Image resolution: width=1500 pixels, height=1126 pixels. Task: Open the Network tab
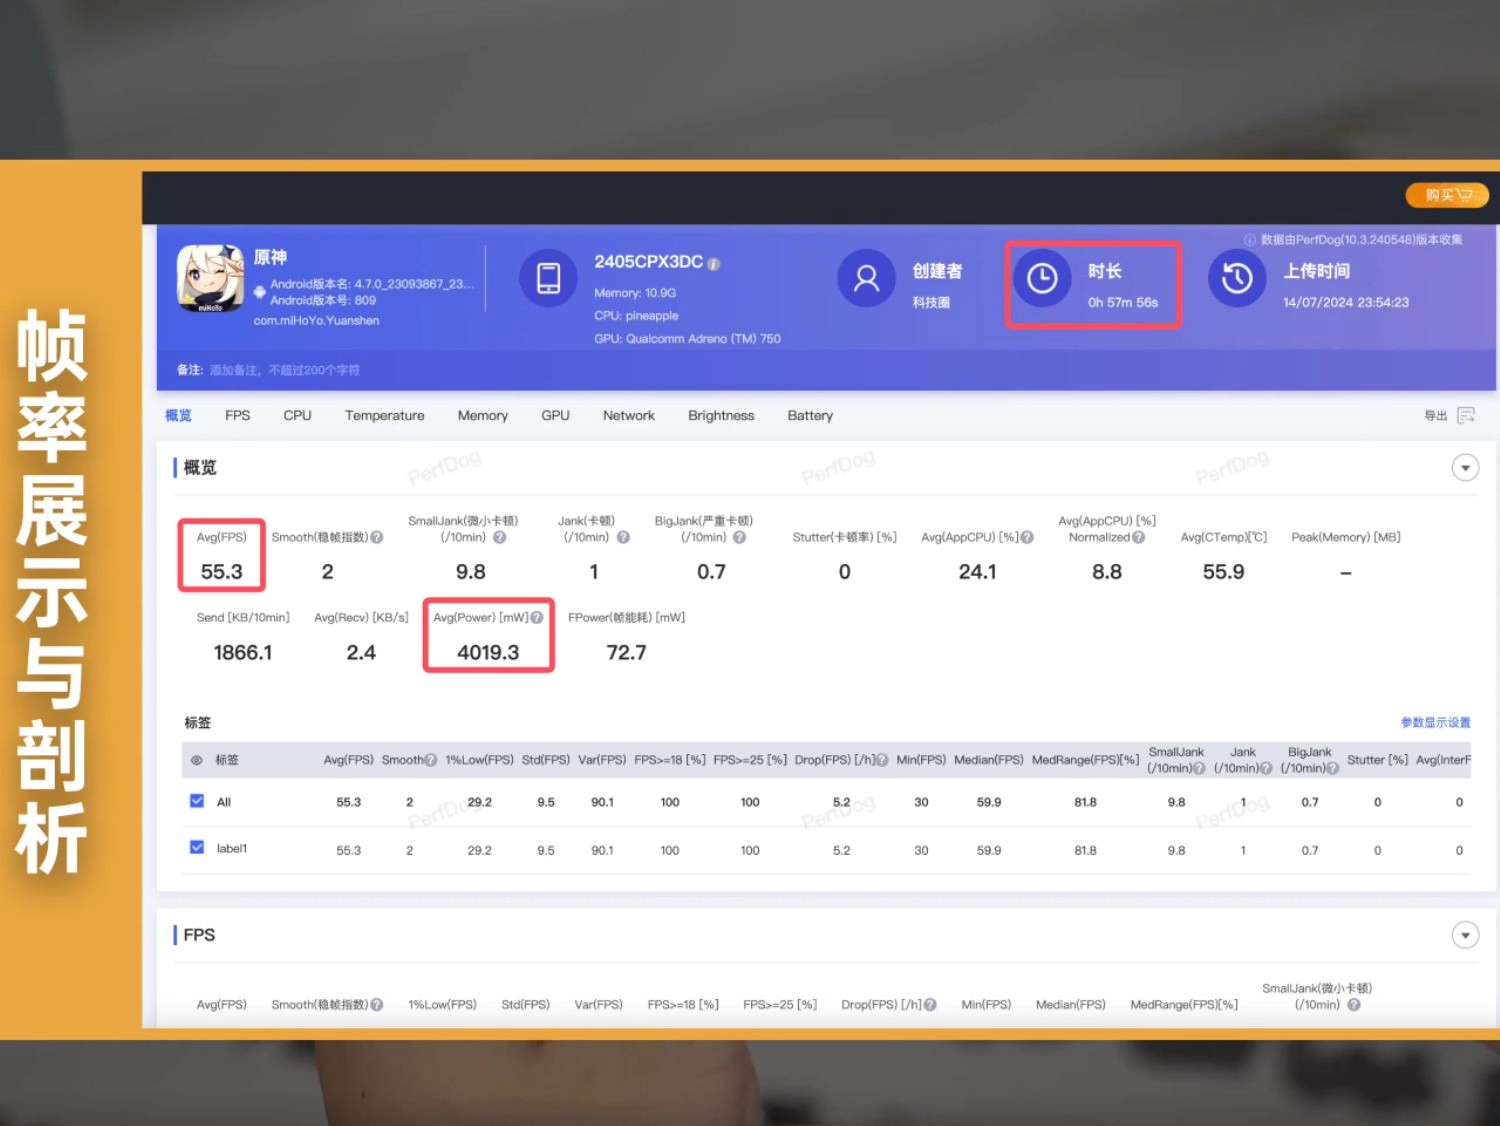(x=629, y=415)
